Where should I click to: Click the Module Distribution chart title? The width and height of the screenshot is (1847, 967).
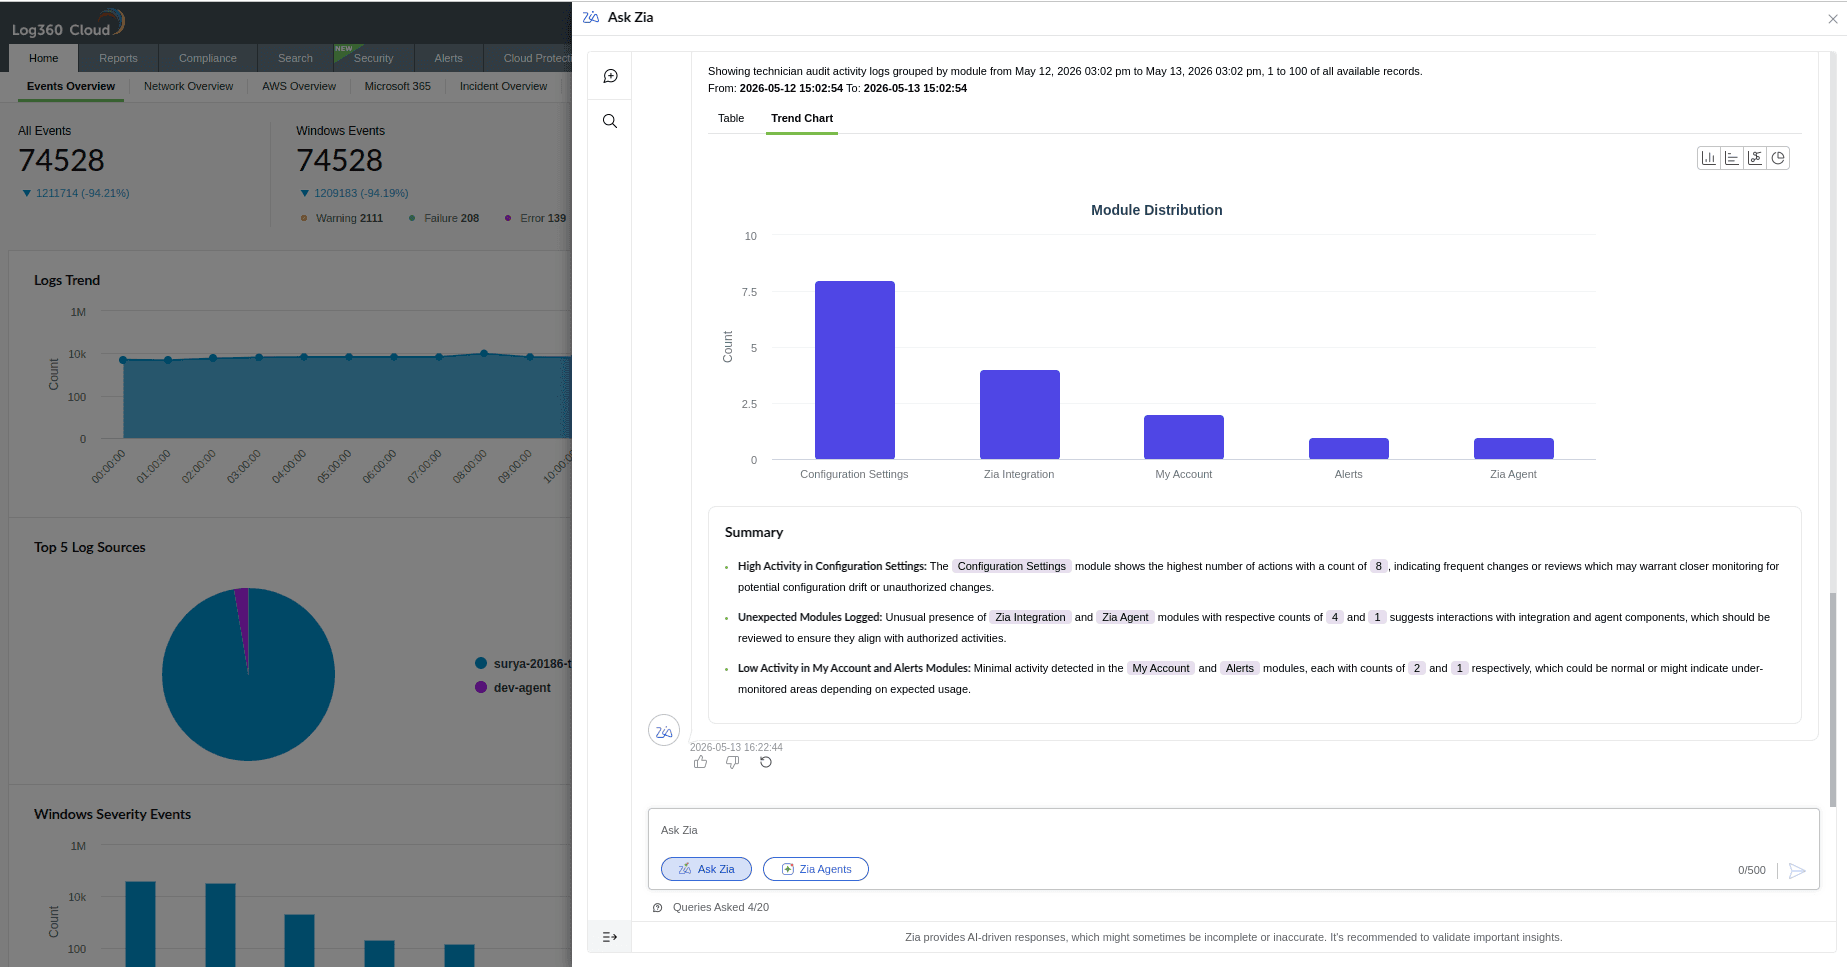1156,210
